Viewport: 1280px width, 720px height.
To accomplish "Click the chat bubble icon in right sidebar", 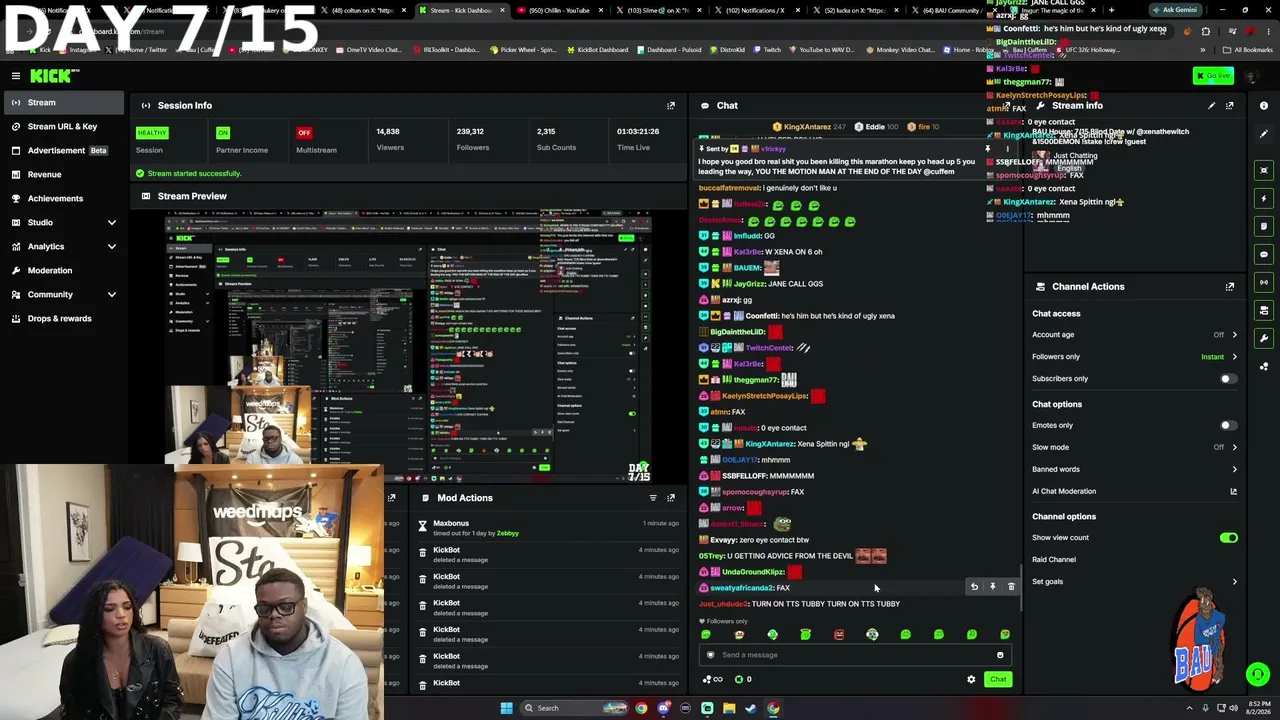I will click(1264, 254).
